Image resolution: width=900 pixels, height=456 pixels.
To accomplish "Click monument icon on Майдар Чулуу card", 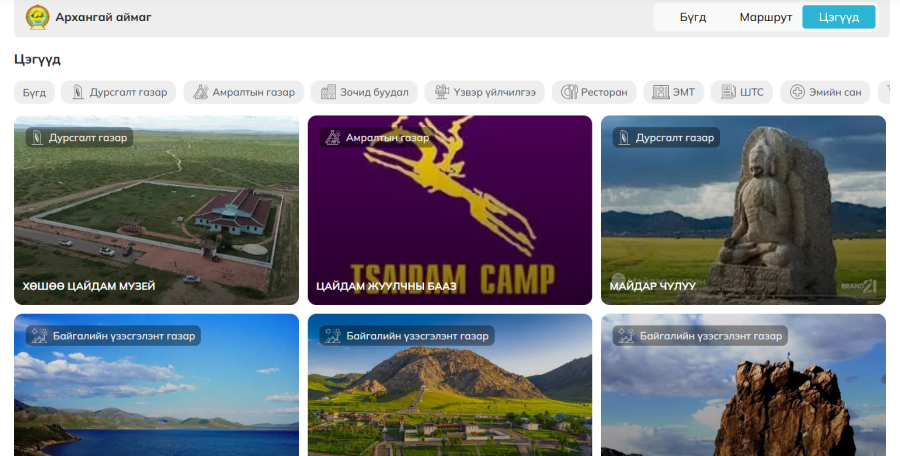I will point(624,138).
